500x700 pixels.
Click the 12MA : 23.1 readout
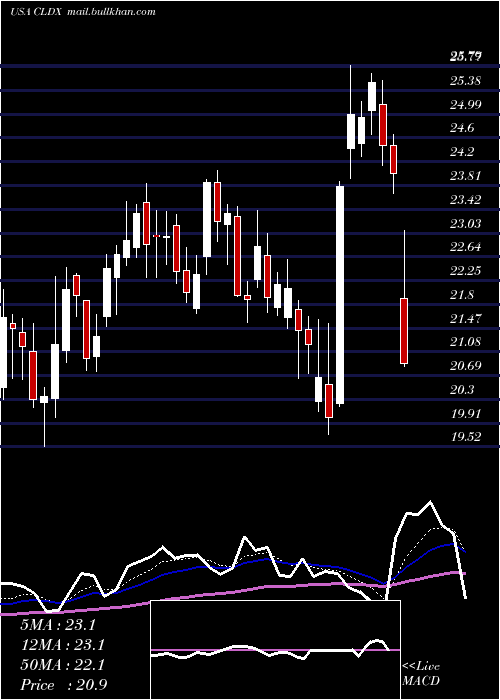62,645
